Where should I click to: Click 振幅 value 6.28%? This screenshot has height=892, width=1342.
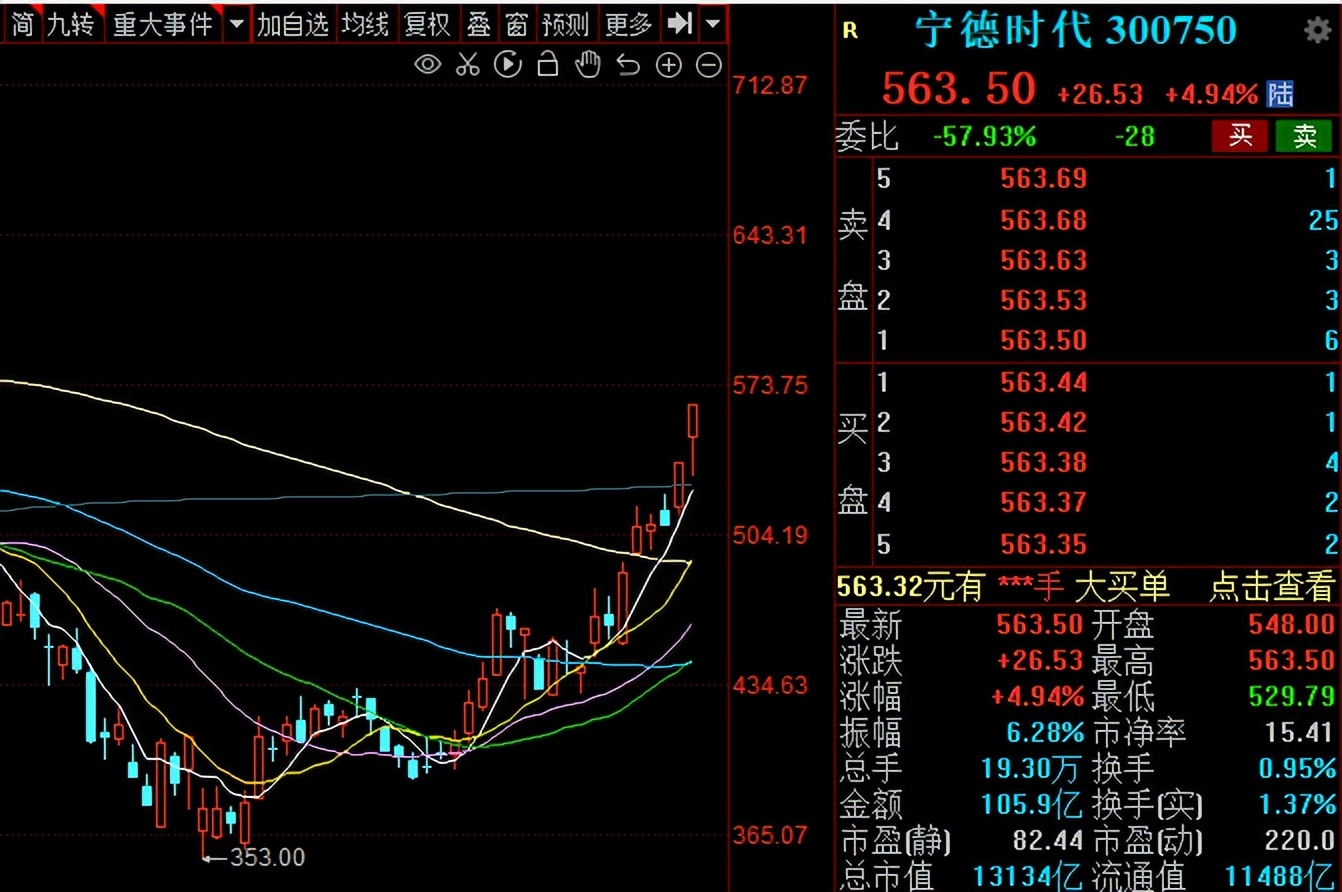[x=1044, y=732]
